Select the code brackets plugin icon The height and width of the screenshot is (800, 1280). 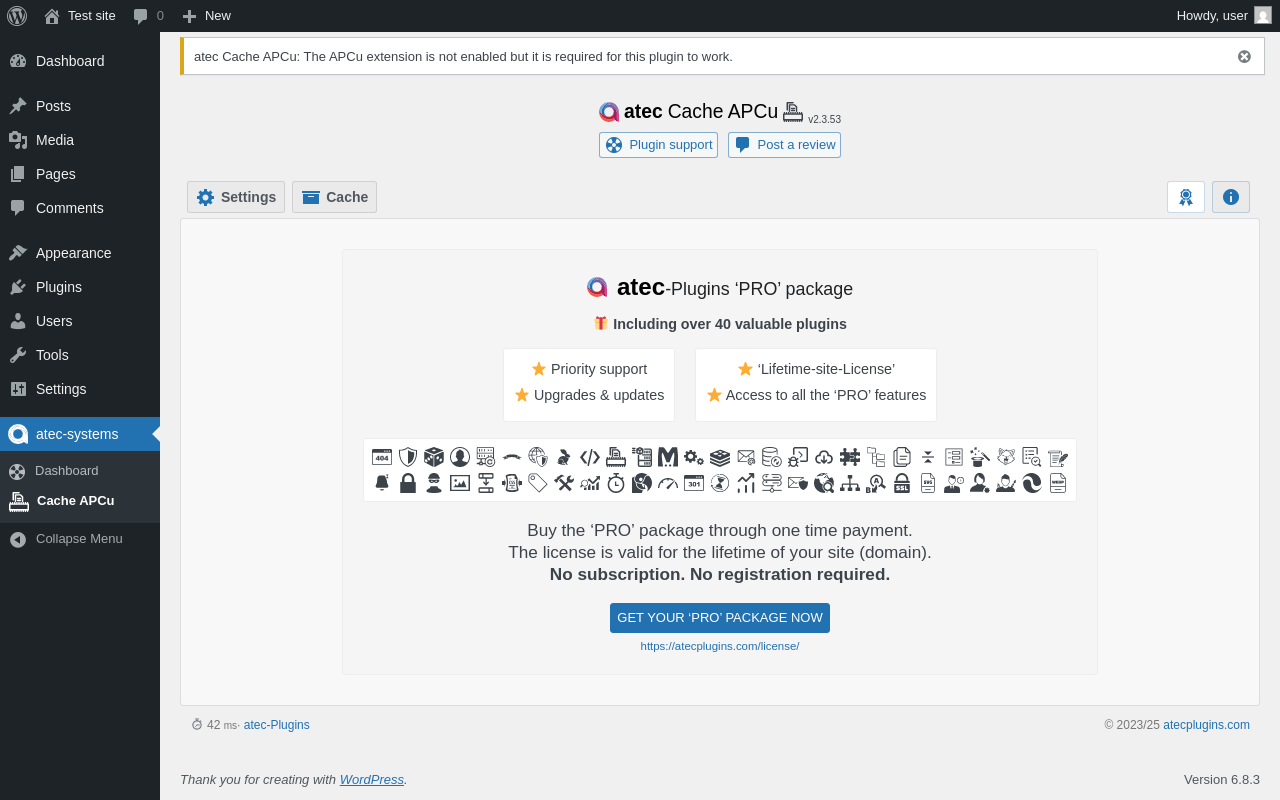pos(590,457)
